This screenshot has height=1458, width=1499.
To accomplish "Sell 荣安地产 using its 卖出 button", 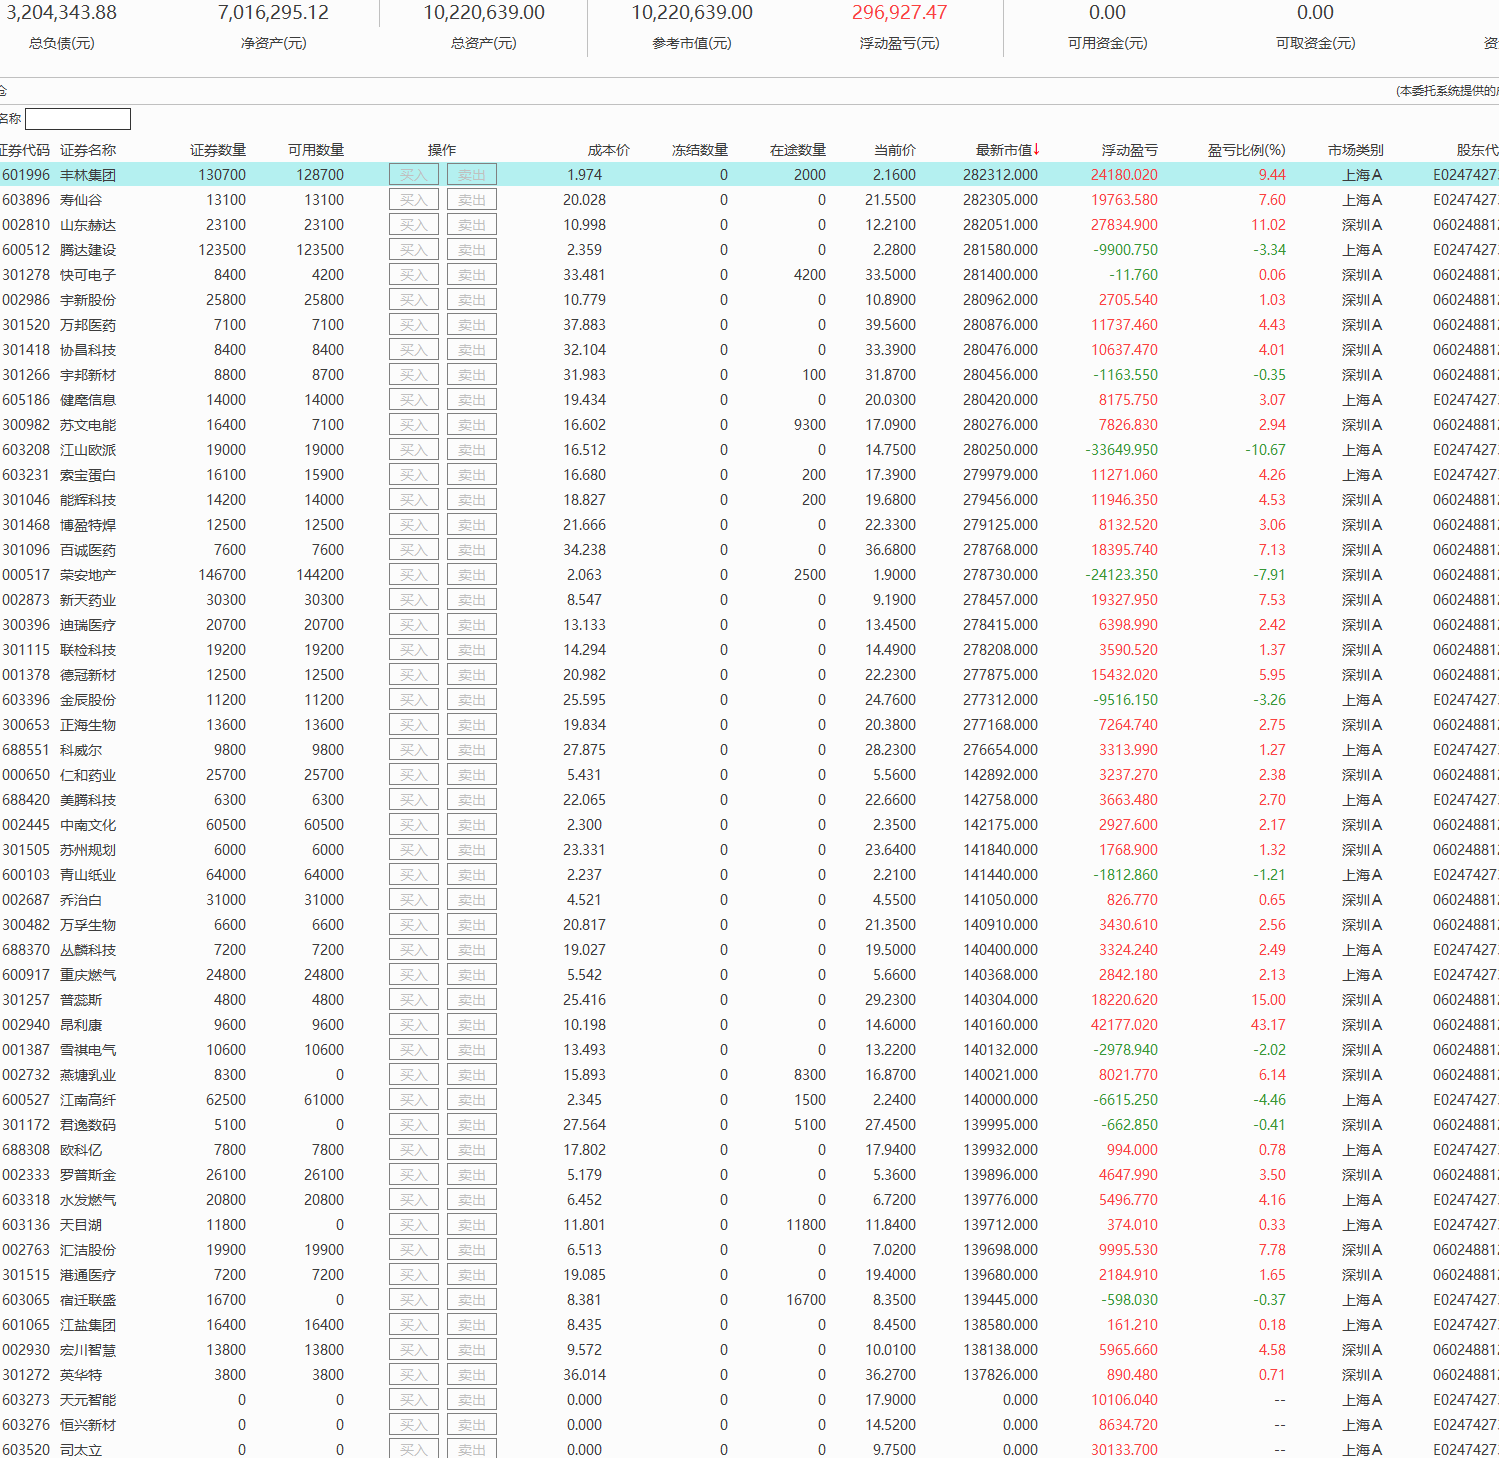I will click(471, 575).
